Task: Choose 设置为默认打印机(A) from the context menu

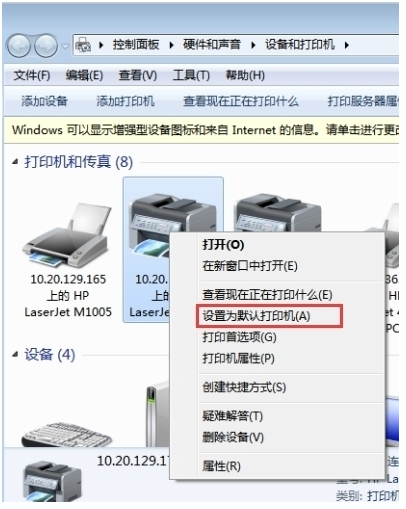Action: tap(256, 316)
